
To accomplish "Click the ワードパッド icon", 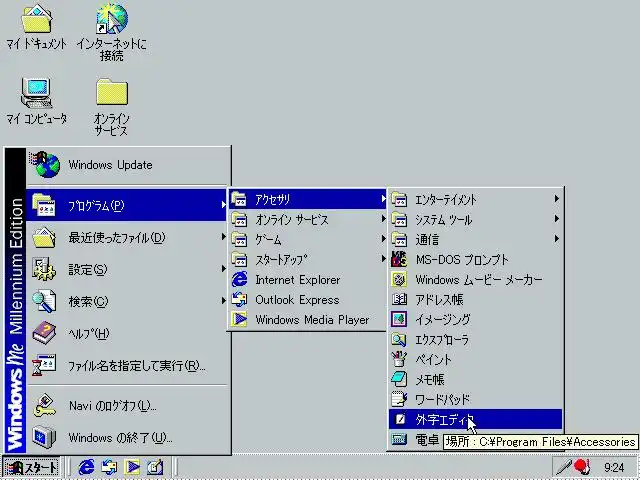I will click(x=399, y=399).
